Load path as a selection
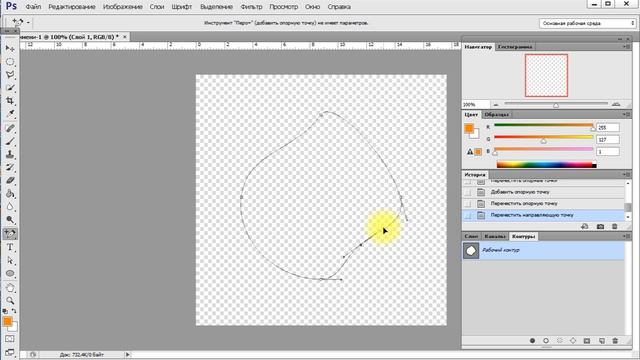Screen dimensions: 640x360 (560, 340)
